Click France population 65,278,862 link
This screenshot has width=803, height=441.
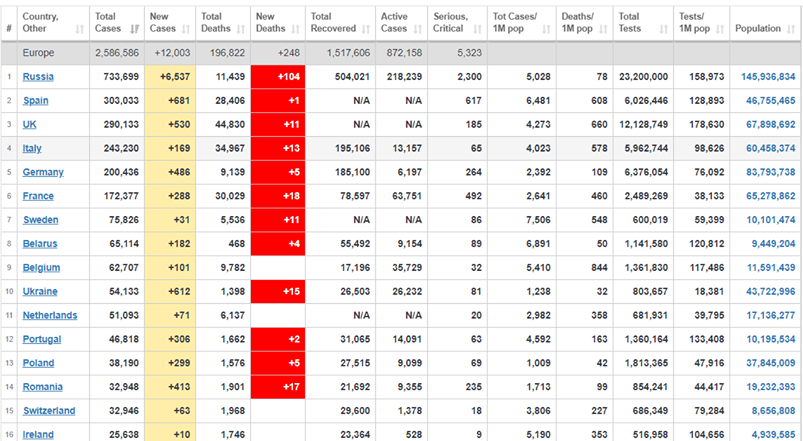pos(771,196)
